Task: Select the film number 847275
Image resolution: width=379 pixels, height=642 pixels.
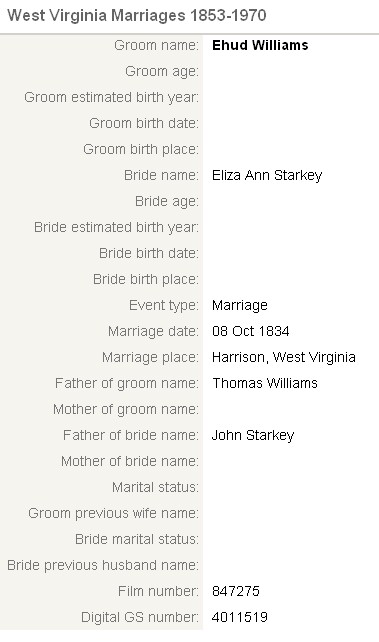Action: coord(236,591)
